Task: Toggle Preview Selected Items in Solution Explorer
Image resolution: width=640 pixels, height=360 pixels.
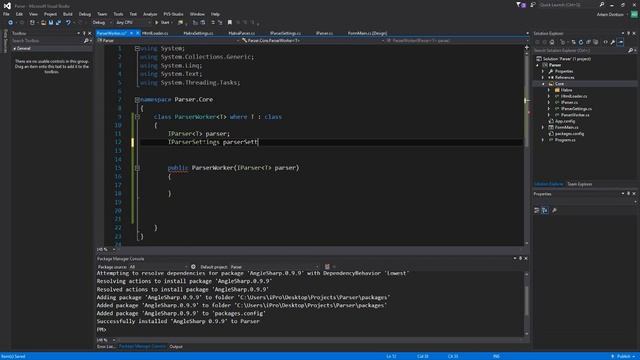Action: pos(620,42)
